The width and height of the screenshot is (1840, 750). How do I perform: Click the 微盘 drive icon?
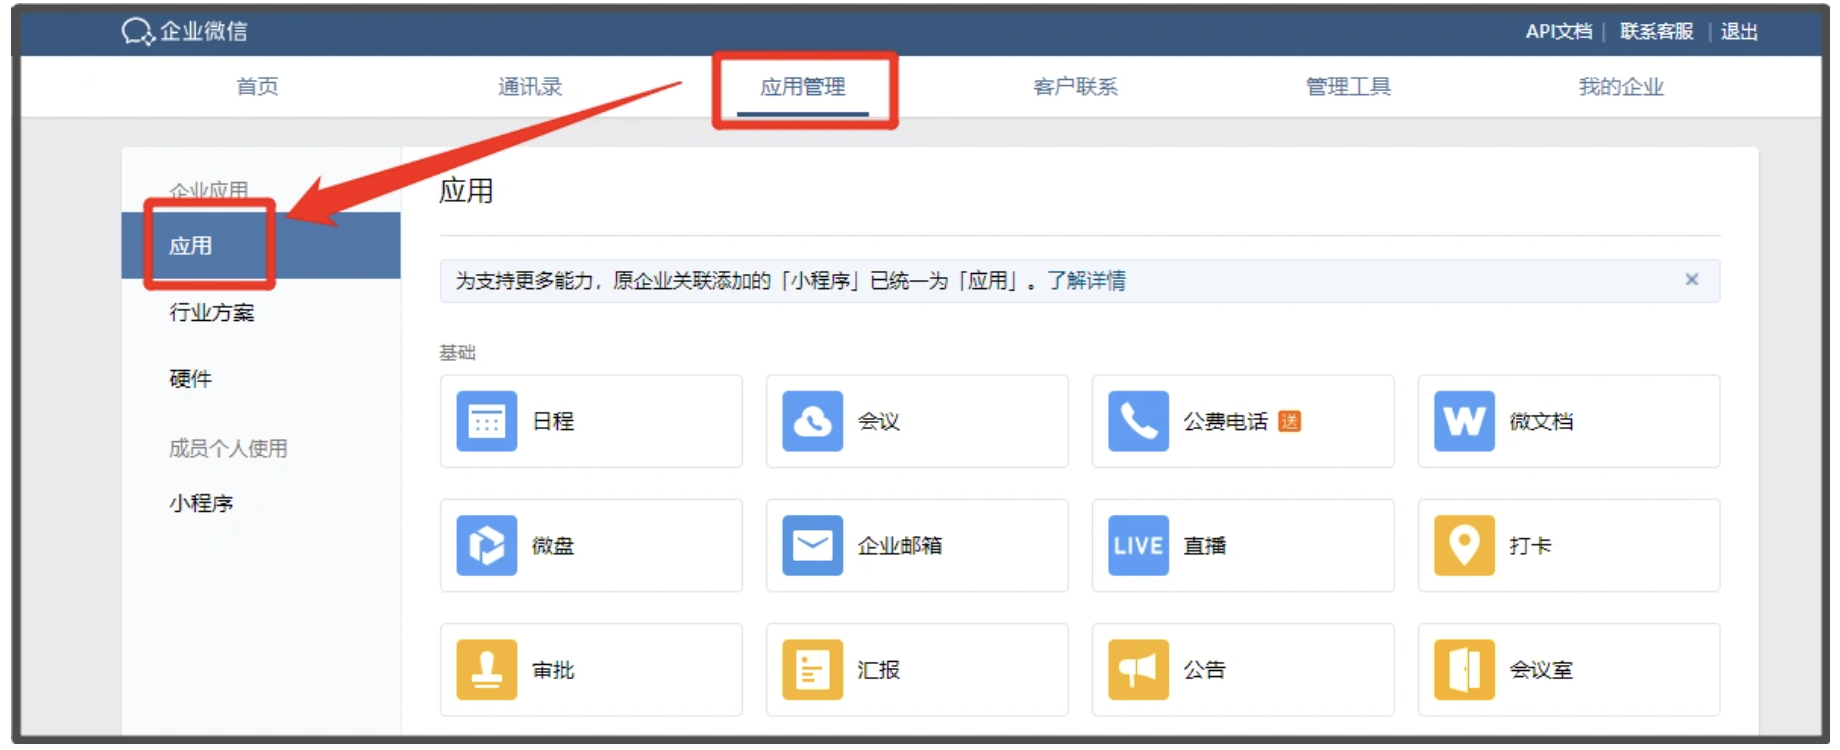(486, 545)
